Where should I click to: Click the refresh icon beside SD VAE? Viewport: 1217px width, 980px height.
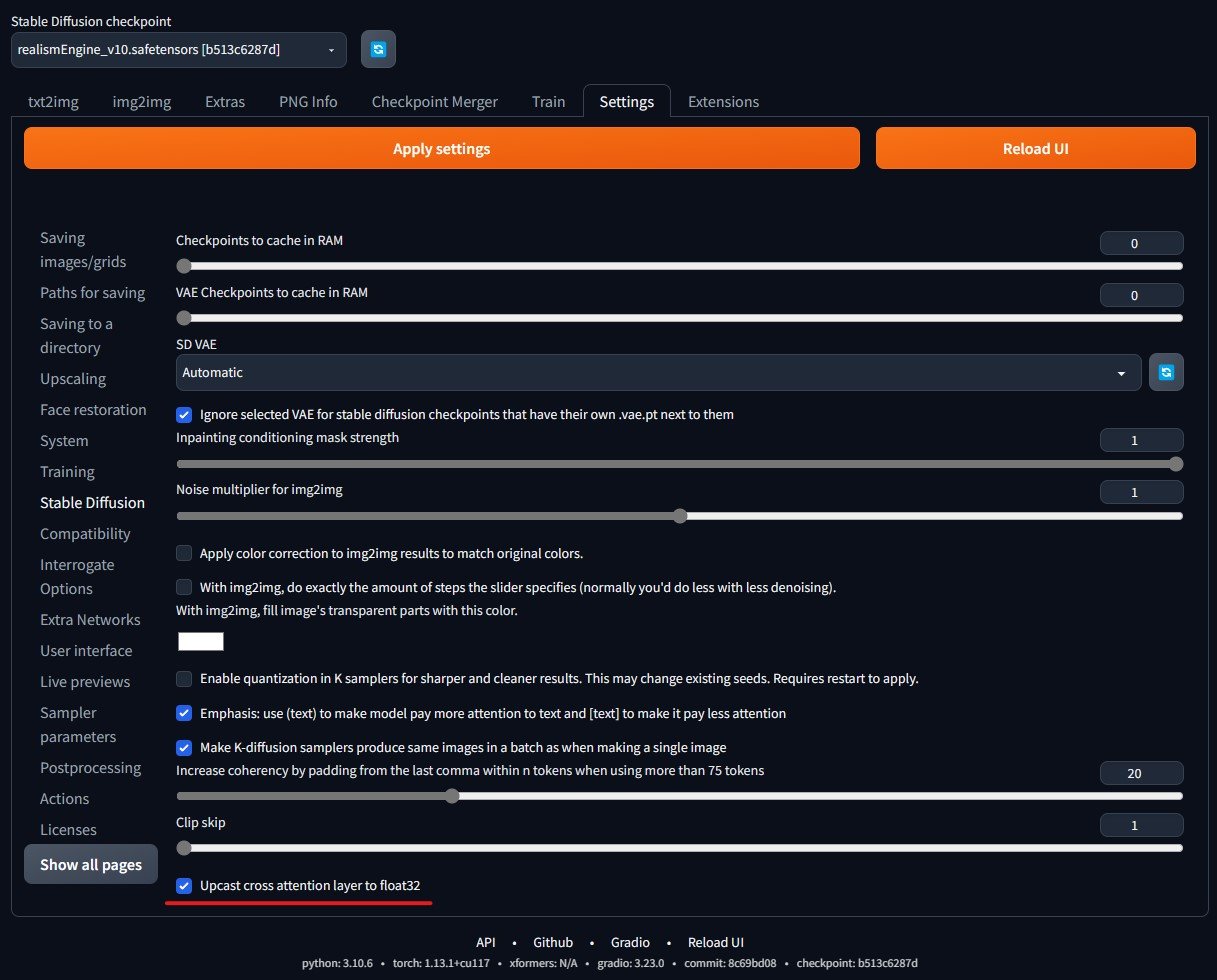coord(1166,372)
